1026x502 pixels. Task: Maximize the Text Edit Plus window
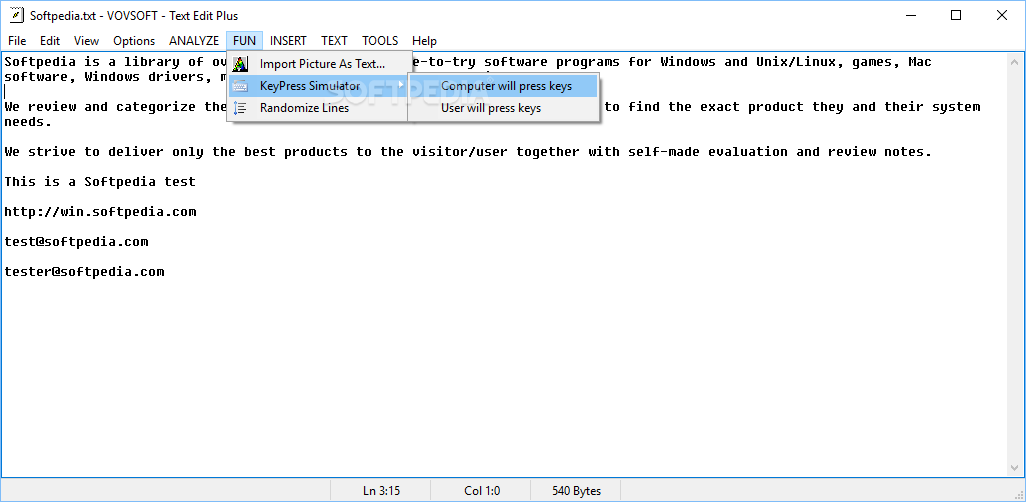(955, 16)
